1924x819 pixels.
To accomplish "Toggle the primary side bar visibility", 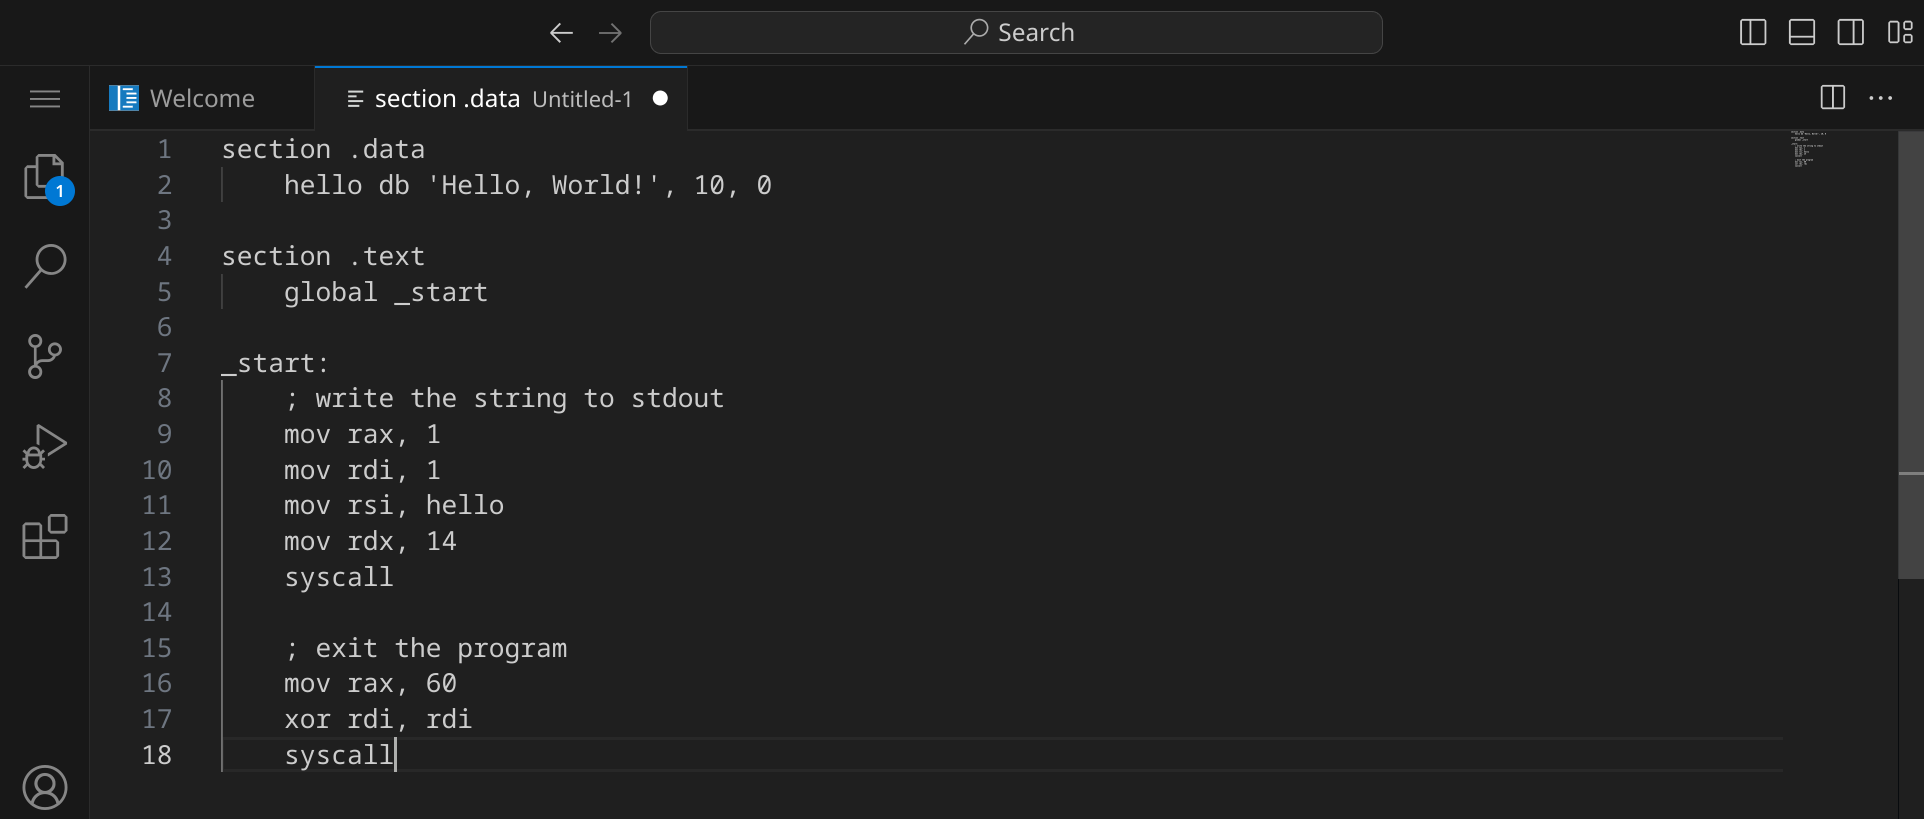I will [x=1753, y=33].
